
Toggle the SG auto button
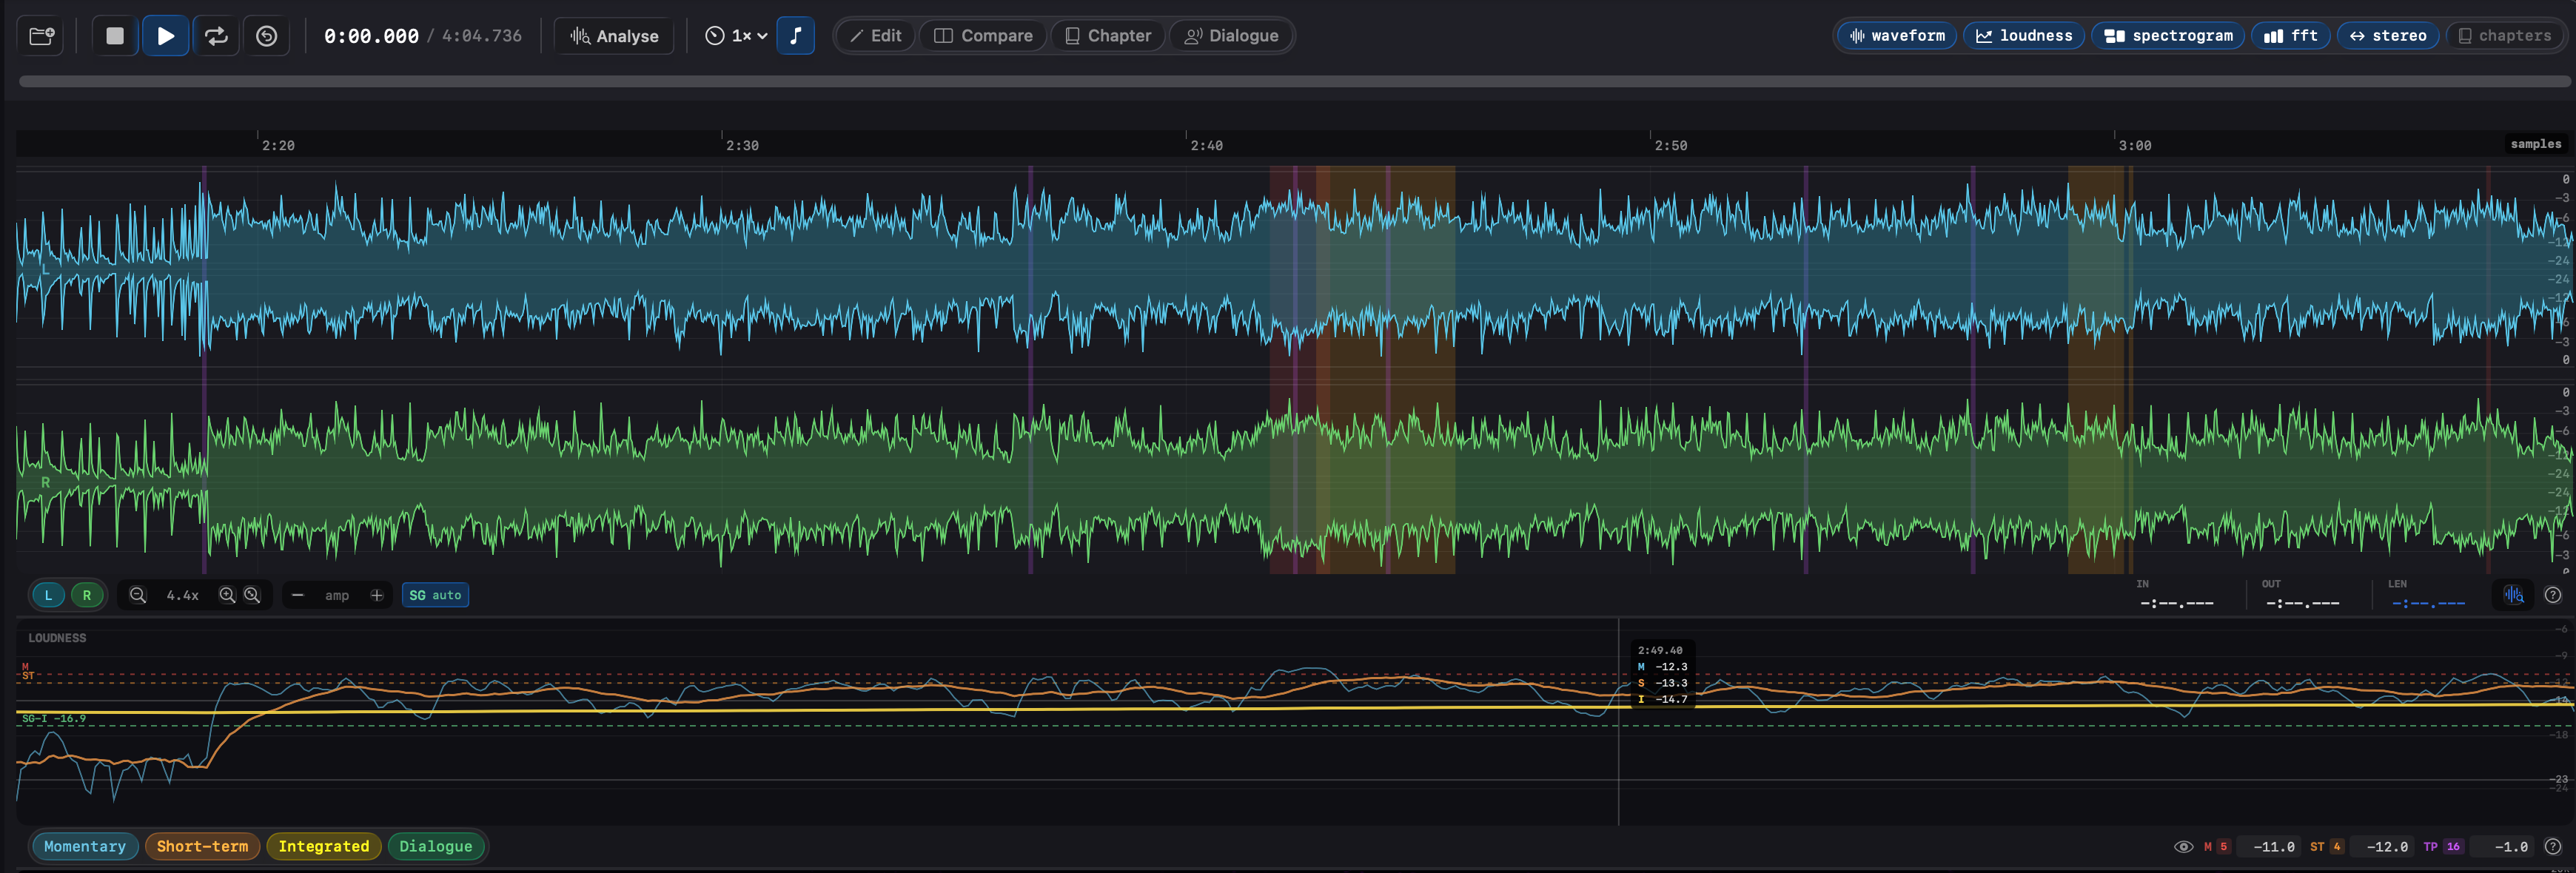pyautogui.click(x=435, y=595)
